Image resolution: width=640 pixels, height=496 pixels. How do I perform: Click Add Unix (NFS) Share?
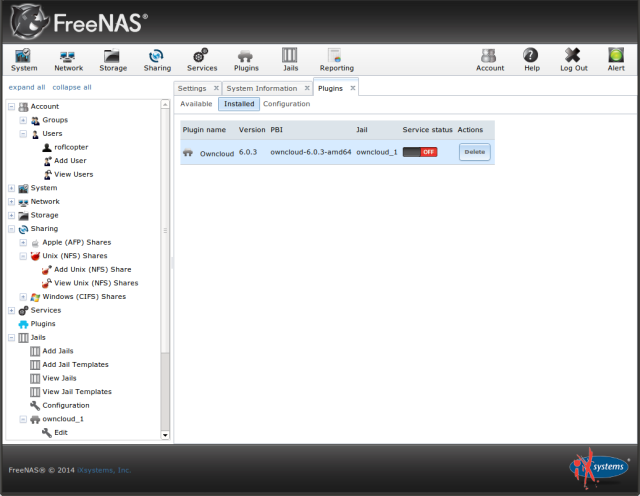pos(92,269)
